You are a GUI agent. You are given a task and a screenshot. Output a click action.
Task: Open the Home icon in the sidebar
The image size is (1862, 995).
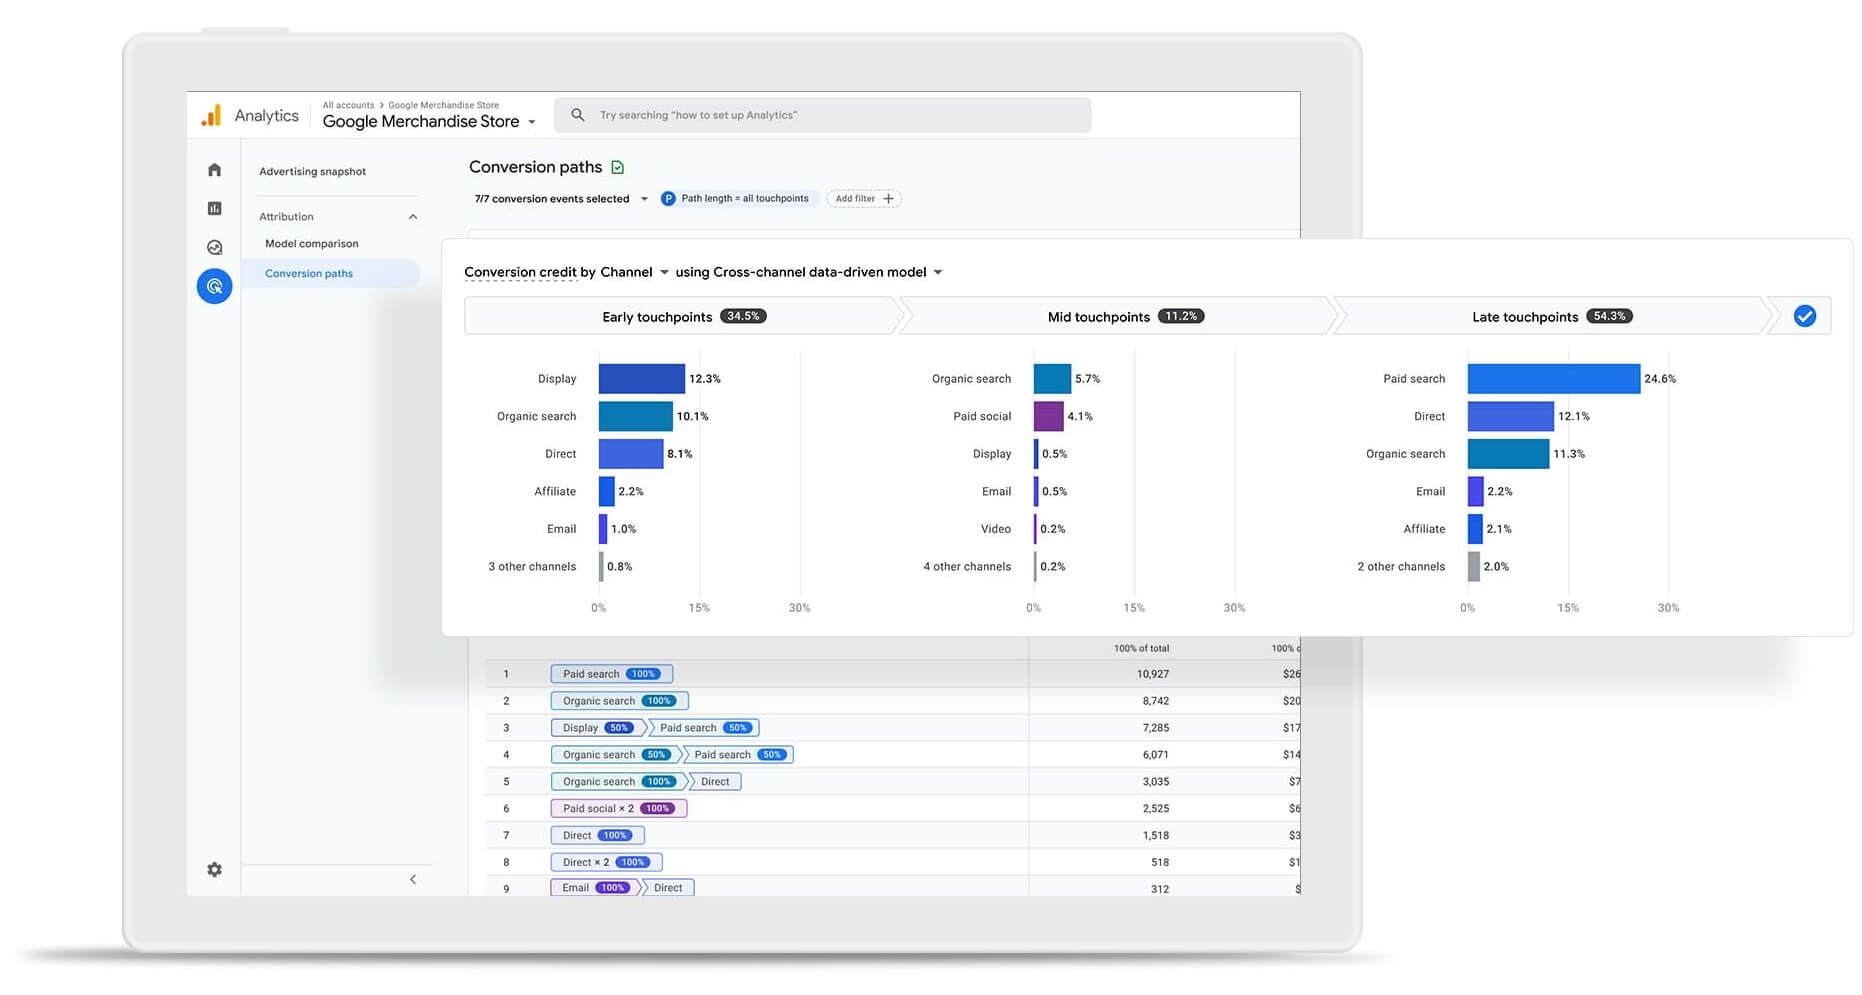214,170
